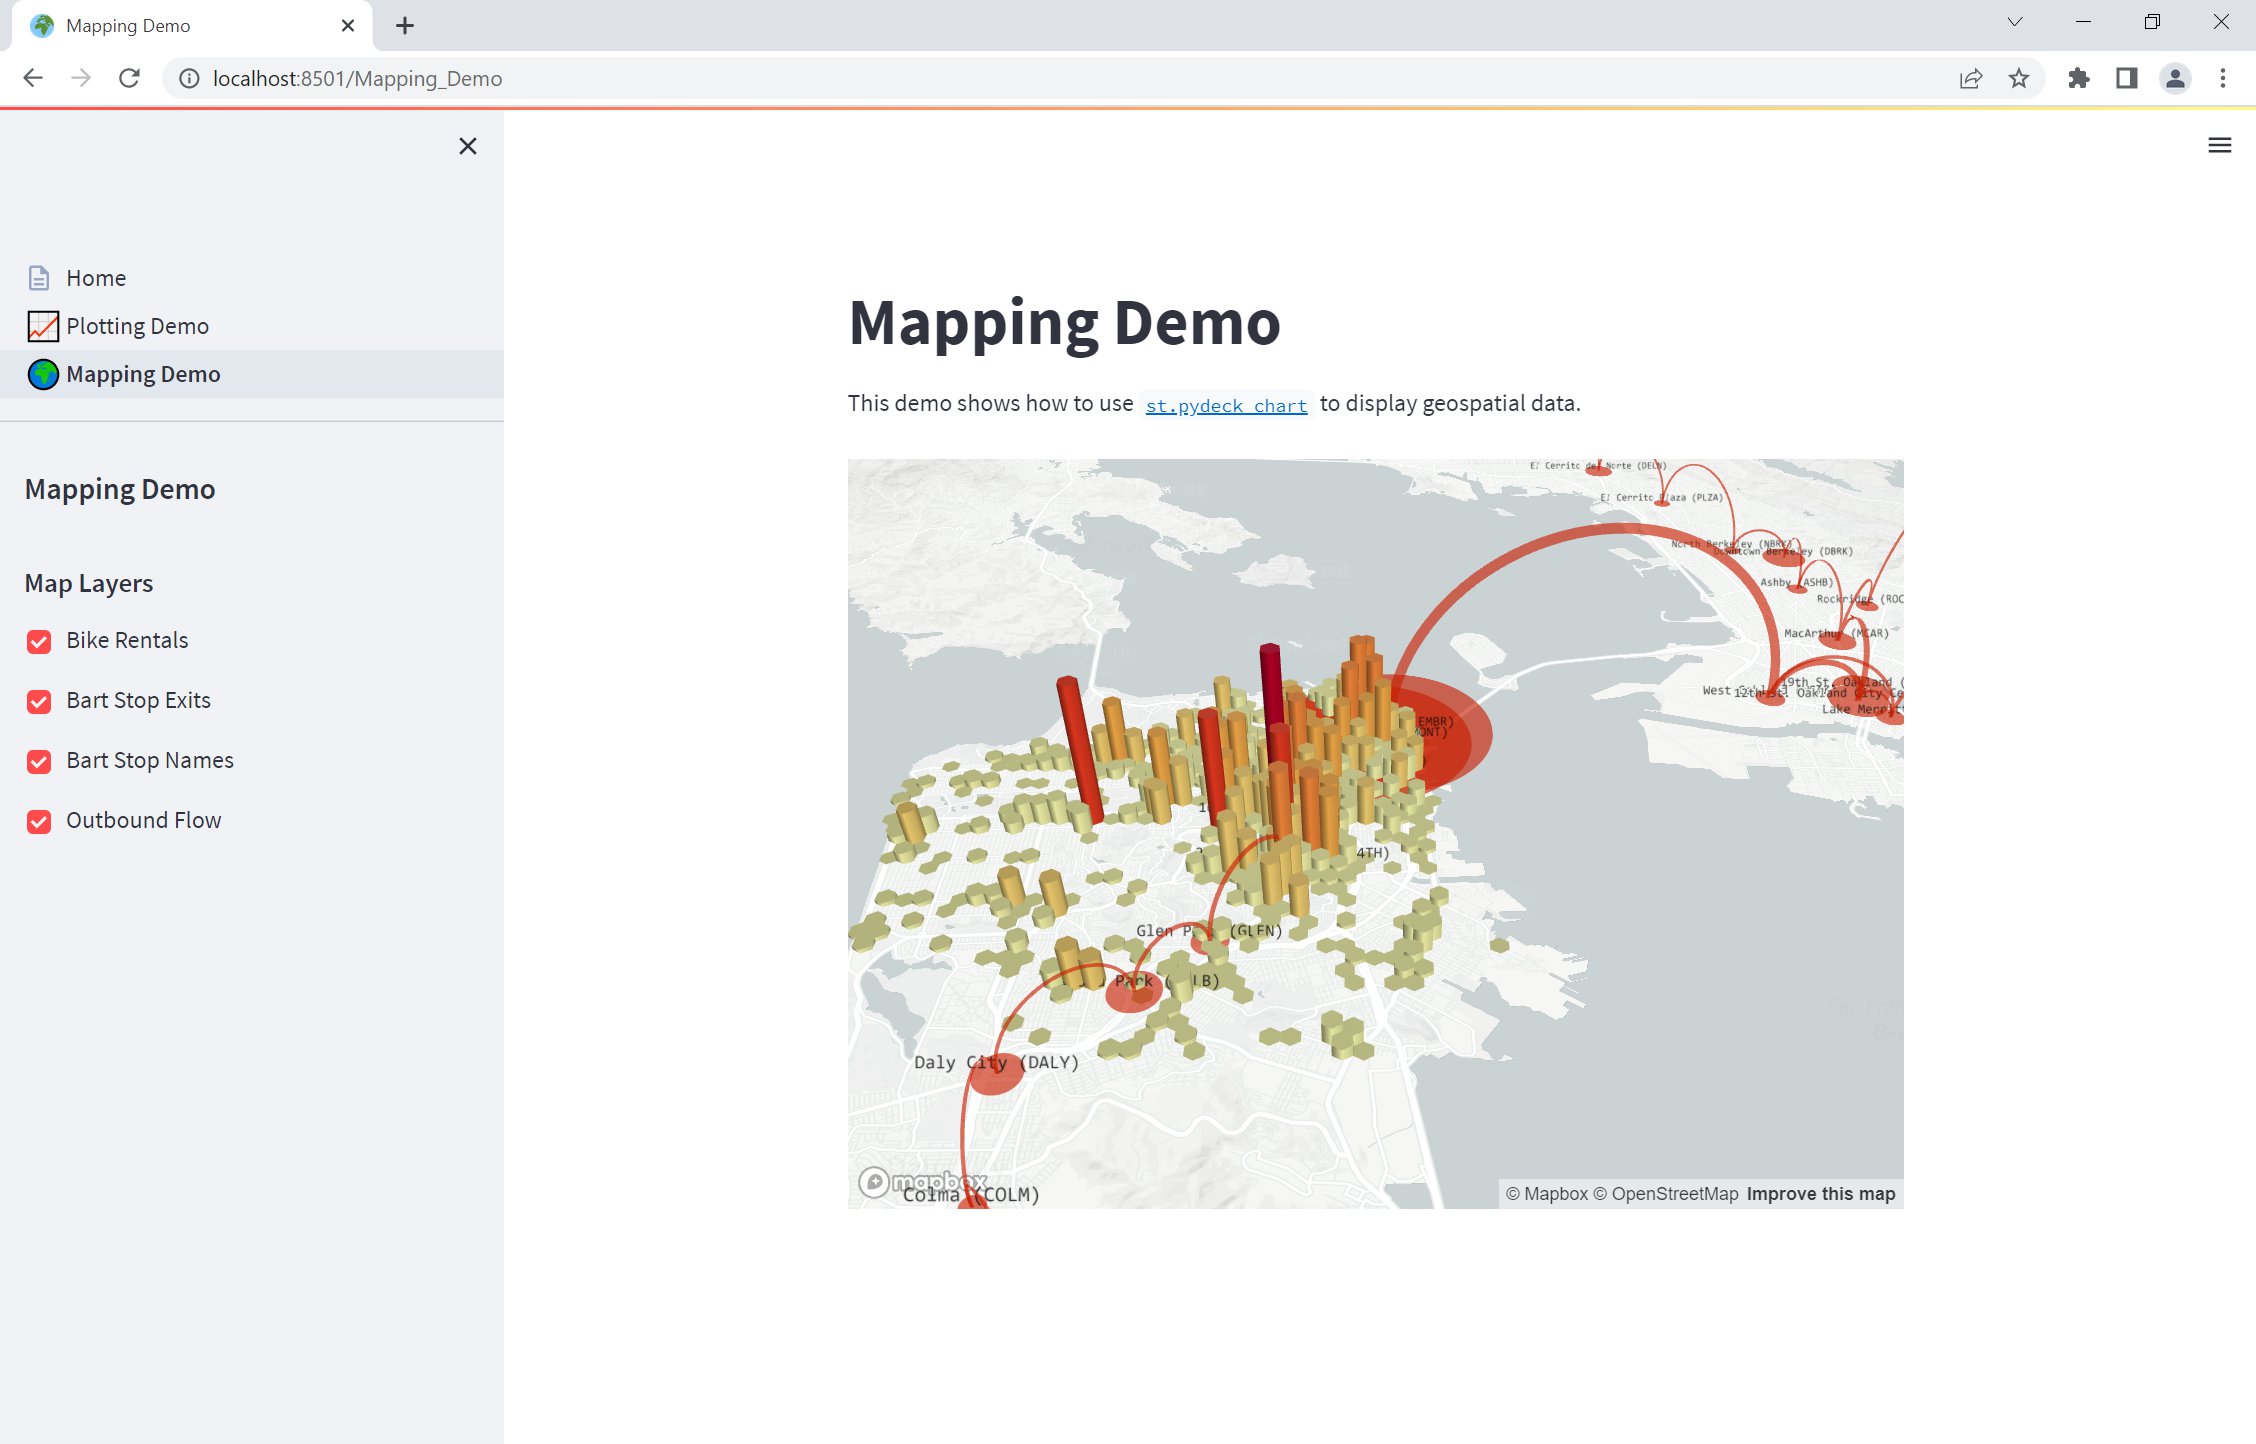This screenshot has width=2256, height=1444.
Task: Close the sidebar with the X icon
Action: click(x=467, y=146)
